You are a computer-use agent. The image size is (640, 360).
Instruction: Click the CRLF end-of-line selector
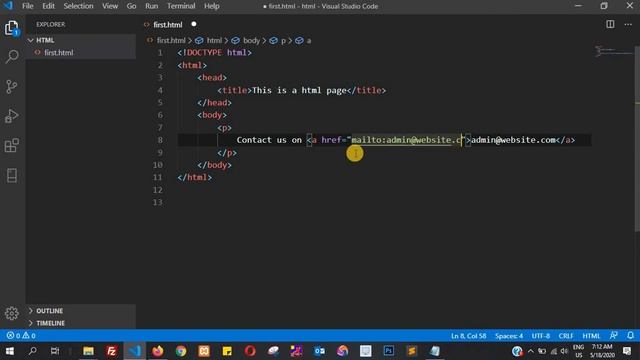pyautogui.click(x=566, y=336)
